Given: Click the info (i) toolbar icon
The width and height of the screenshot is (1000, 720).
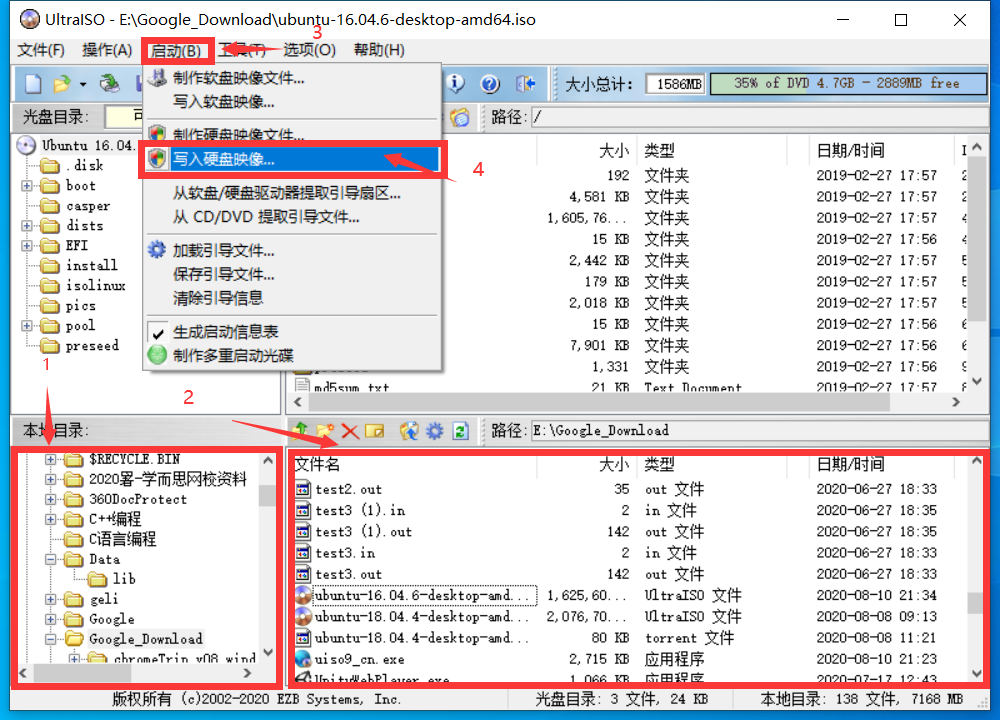Looking at the screenshot, I should 455,84.
